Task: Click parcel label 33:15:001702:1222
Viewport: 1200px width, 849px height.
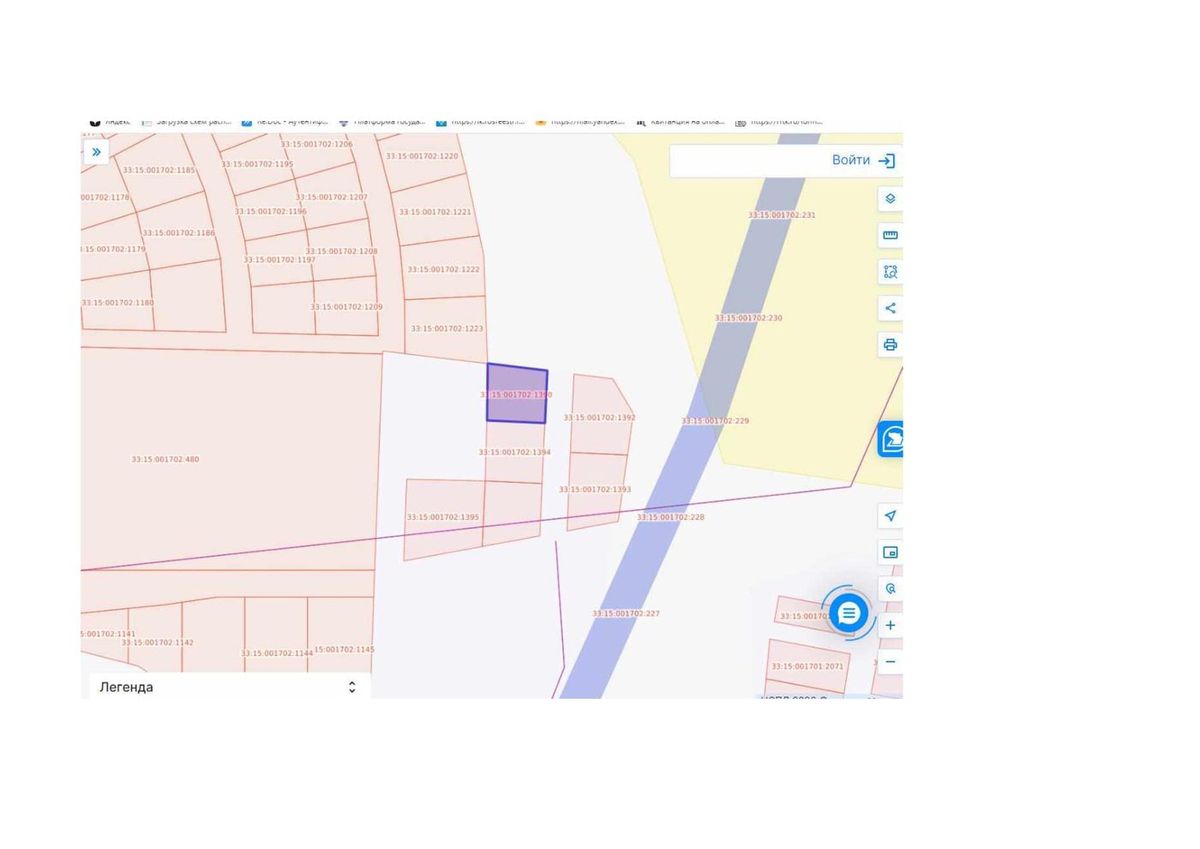Action: point(444,269)
